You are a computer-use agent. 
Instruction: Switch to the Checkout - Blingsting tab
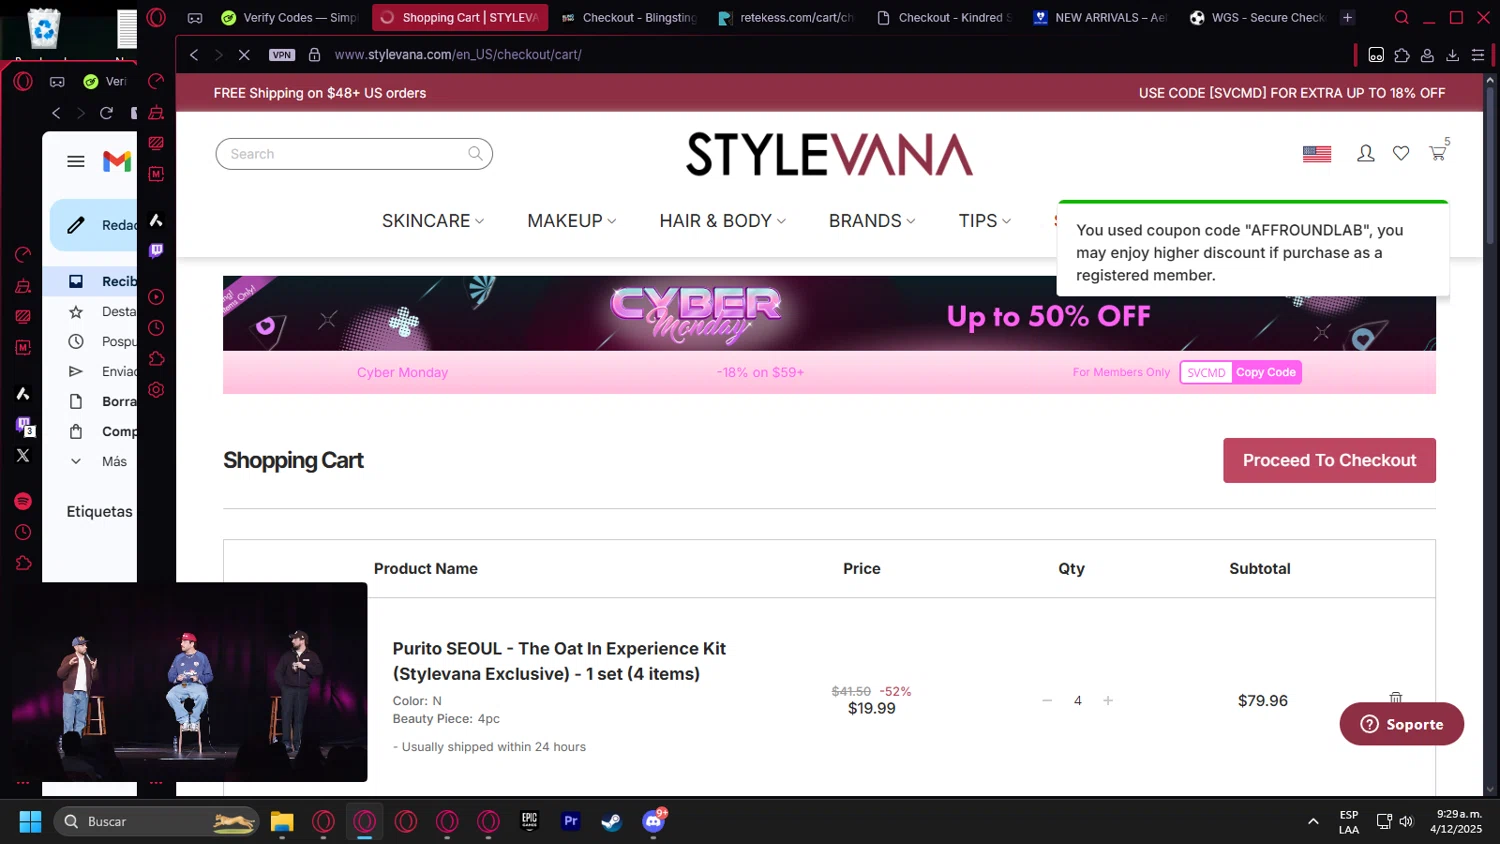630,18
